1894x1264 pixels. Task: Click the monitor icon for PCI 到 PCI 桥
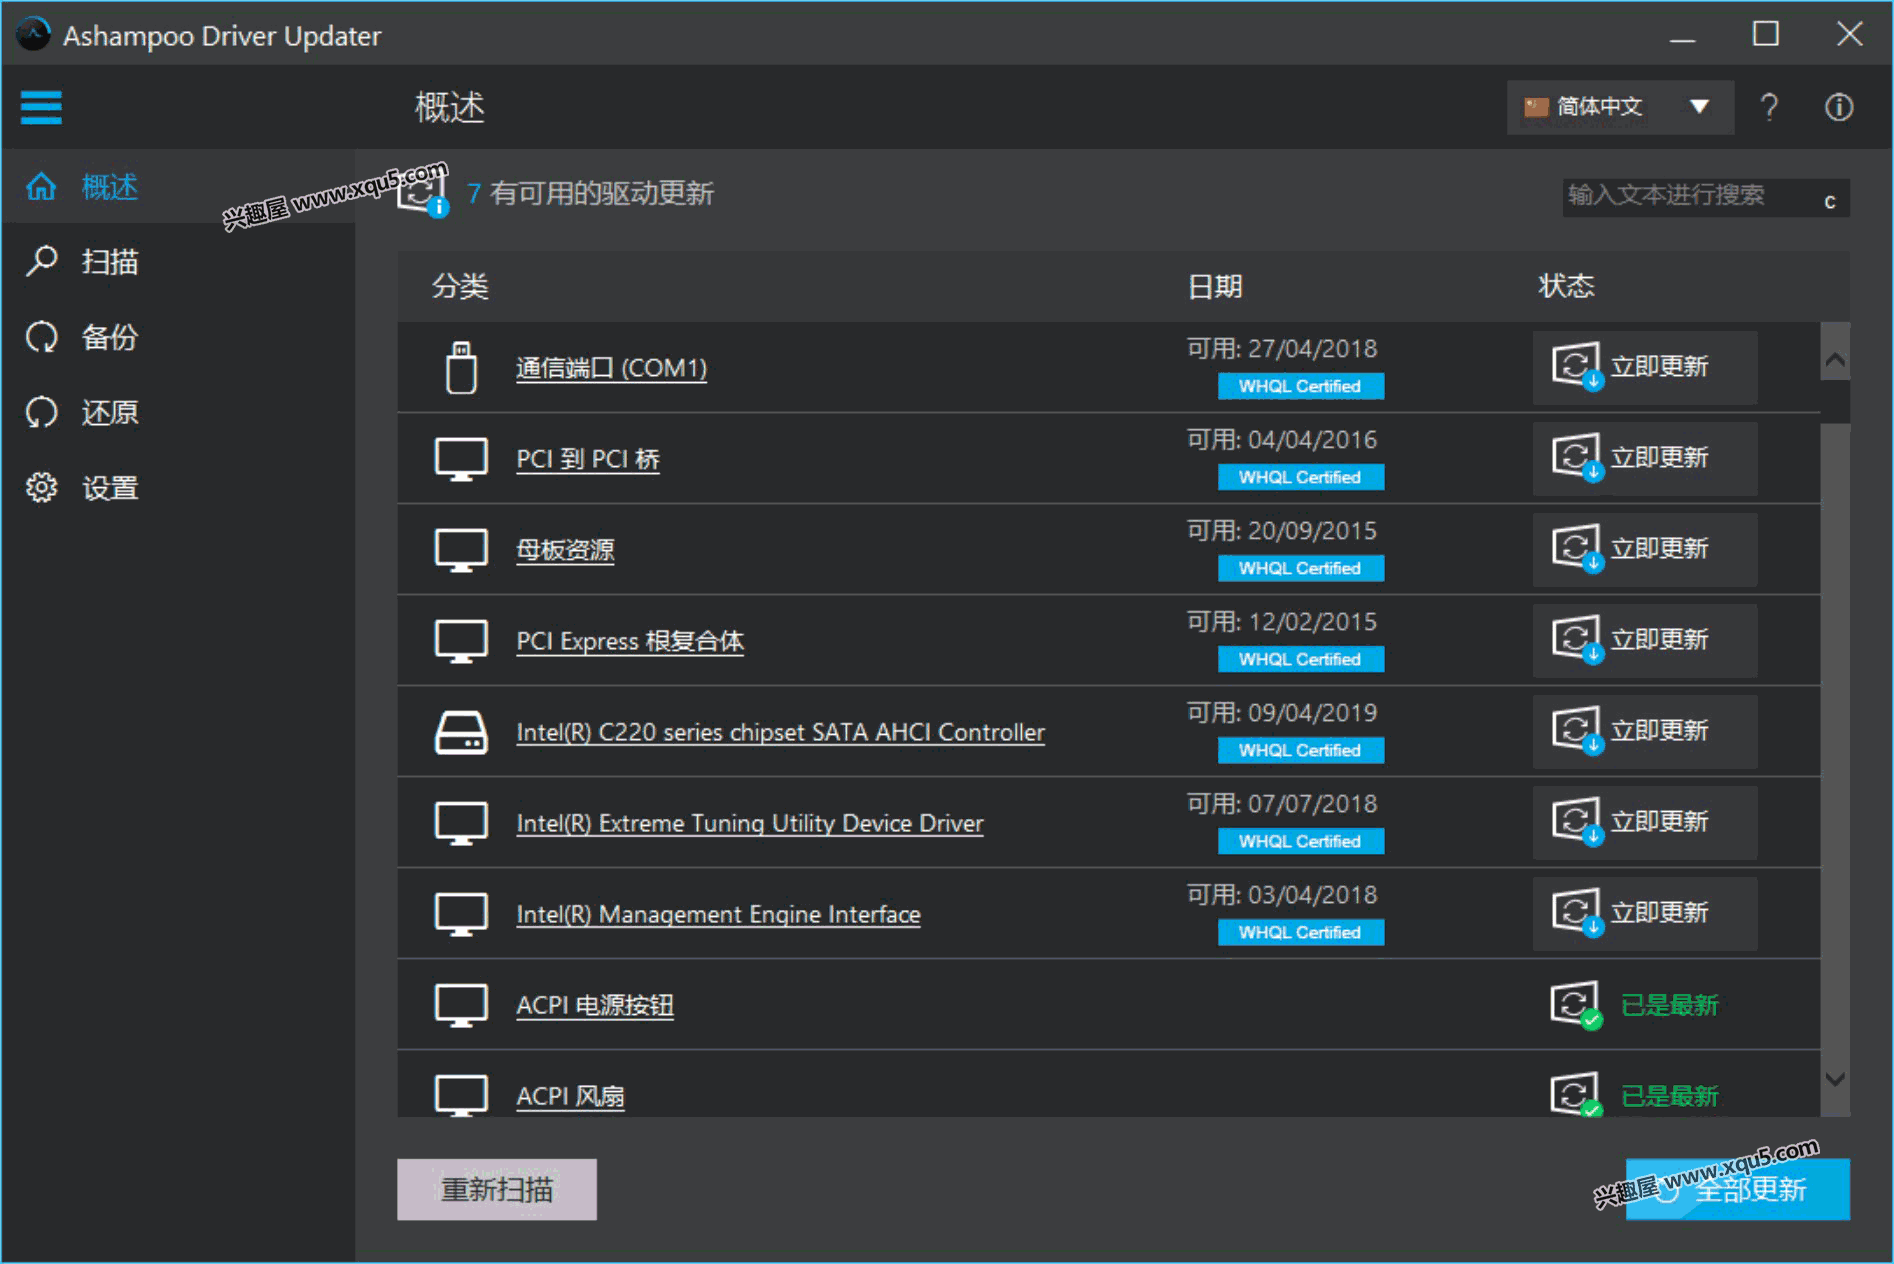461,459
